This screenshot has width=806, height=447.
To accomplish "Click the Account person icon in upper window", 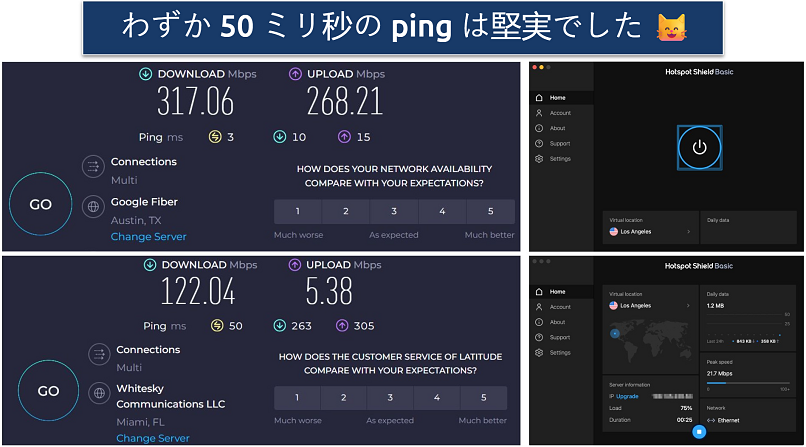I will 540,113.
